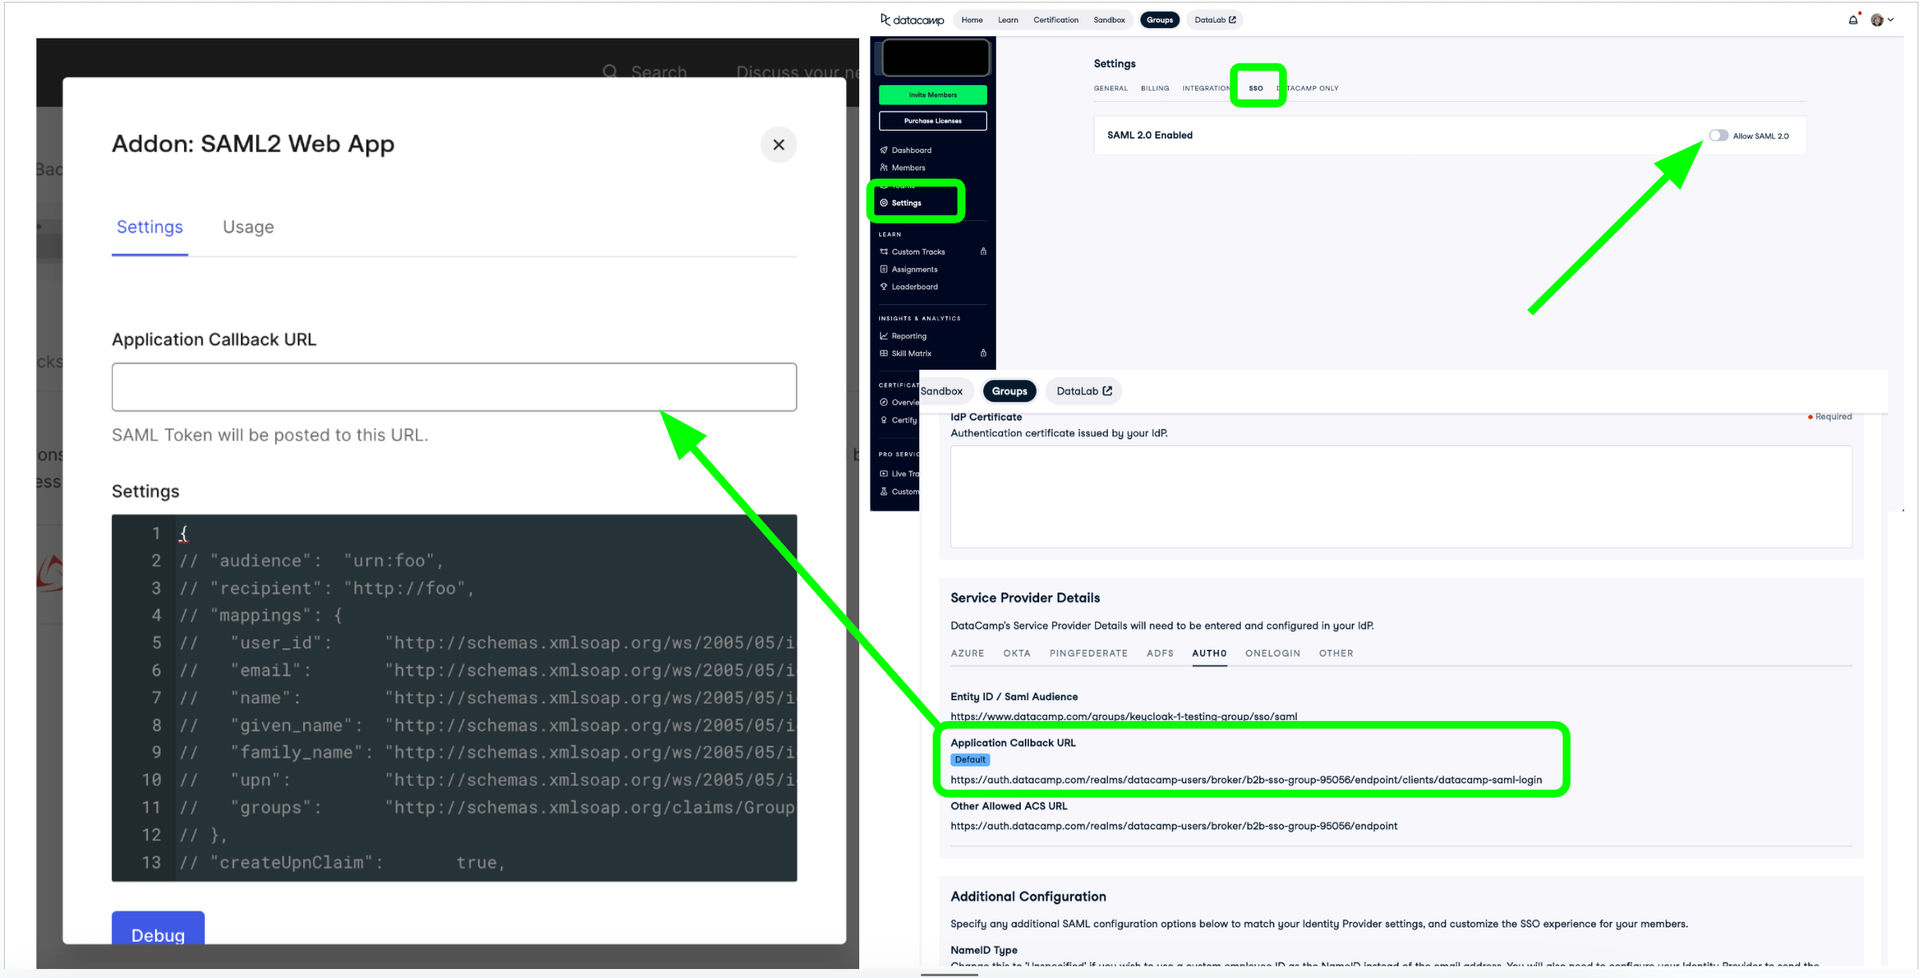The width and height of the screenshot is (1920, 978).
Task: Click the Settings gear icon in sidebar
Action: coord(884,203)
